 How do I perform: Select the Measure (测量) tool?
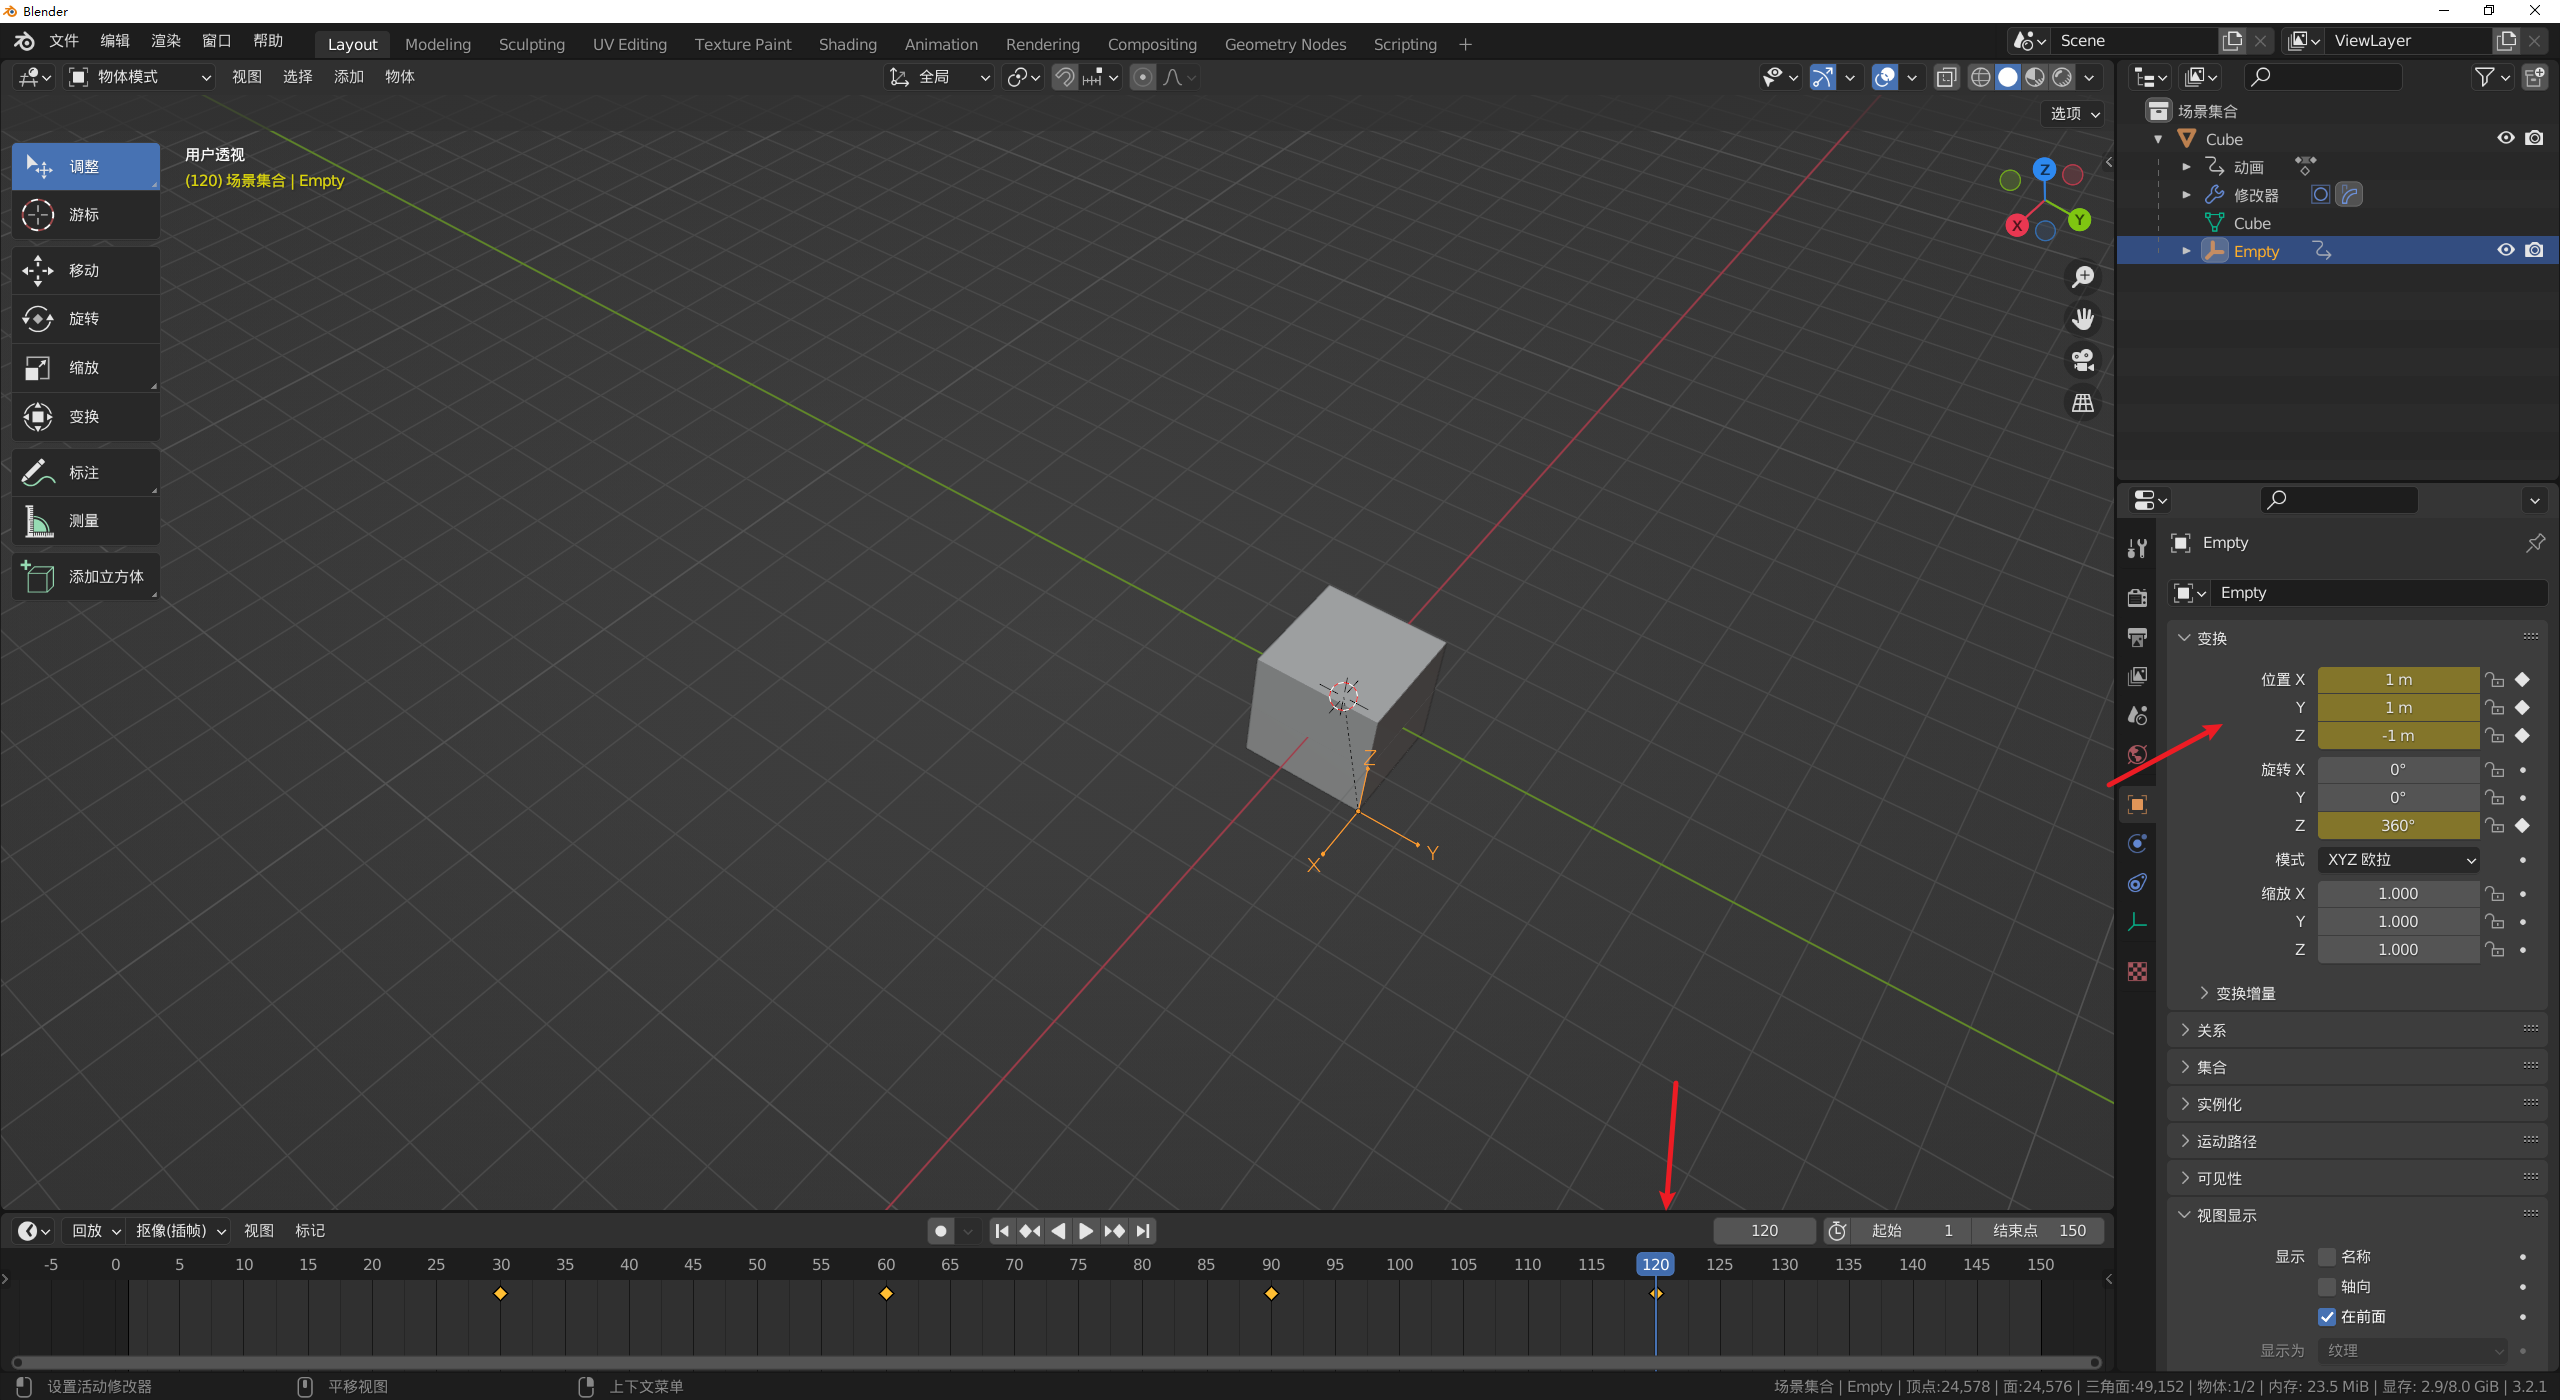(85, 521)
